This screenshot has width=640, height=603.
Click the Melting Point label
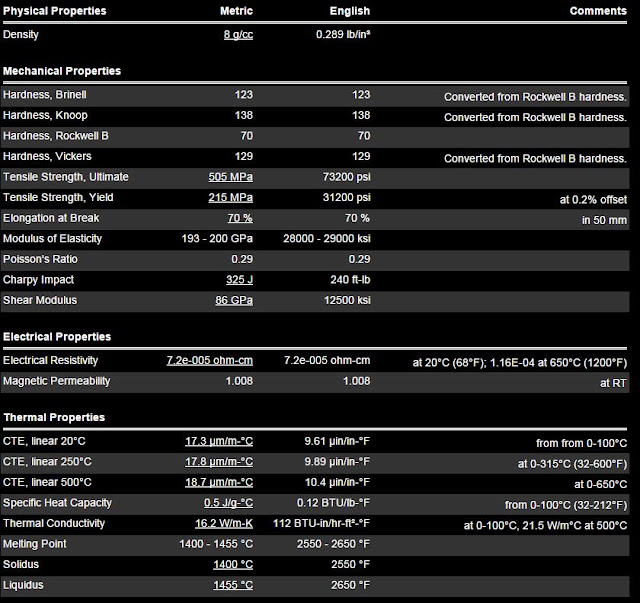(x=35, y=544)
